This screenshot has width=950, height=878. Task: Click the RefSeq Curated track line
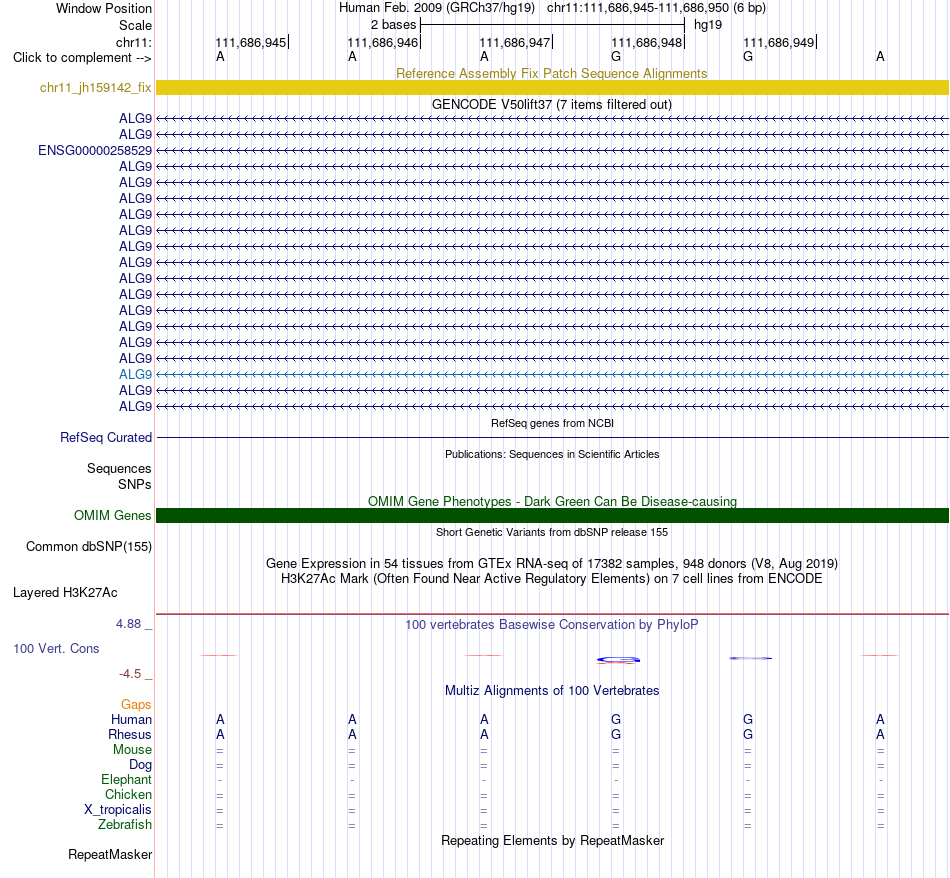[552, 437]
